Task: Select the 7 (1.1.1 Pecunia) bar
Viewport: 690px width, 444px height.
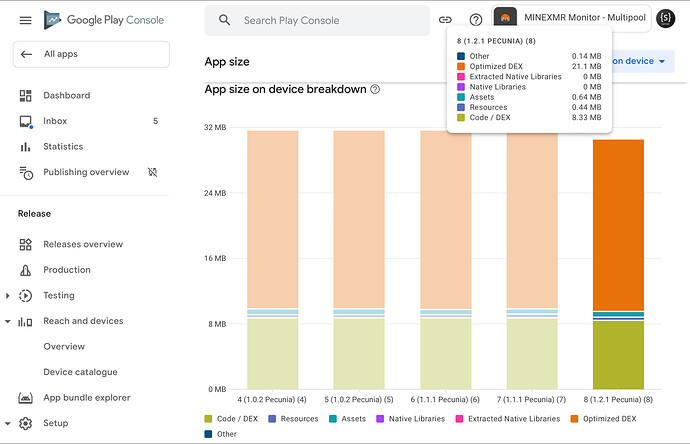Action: pos(532,260)
